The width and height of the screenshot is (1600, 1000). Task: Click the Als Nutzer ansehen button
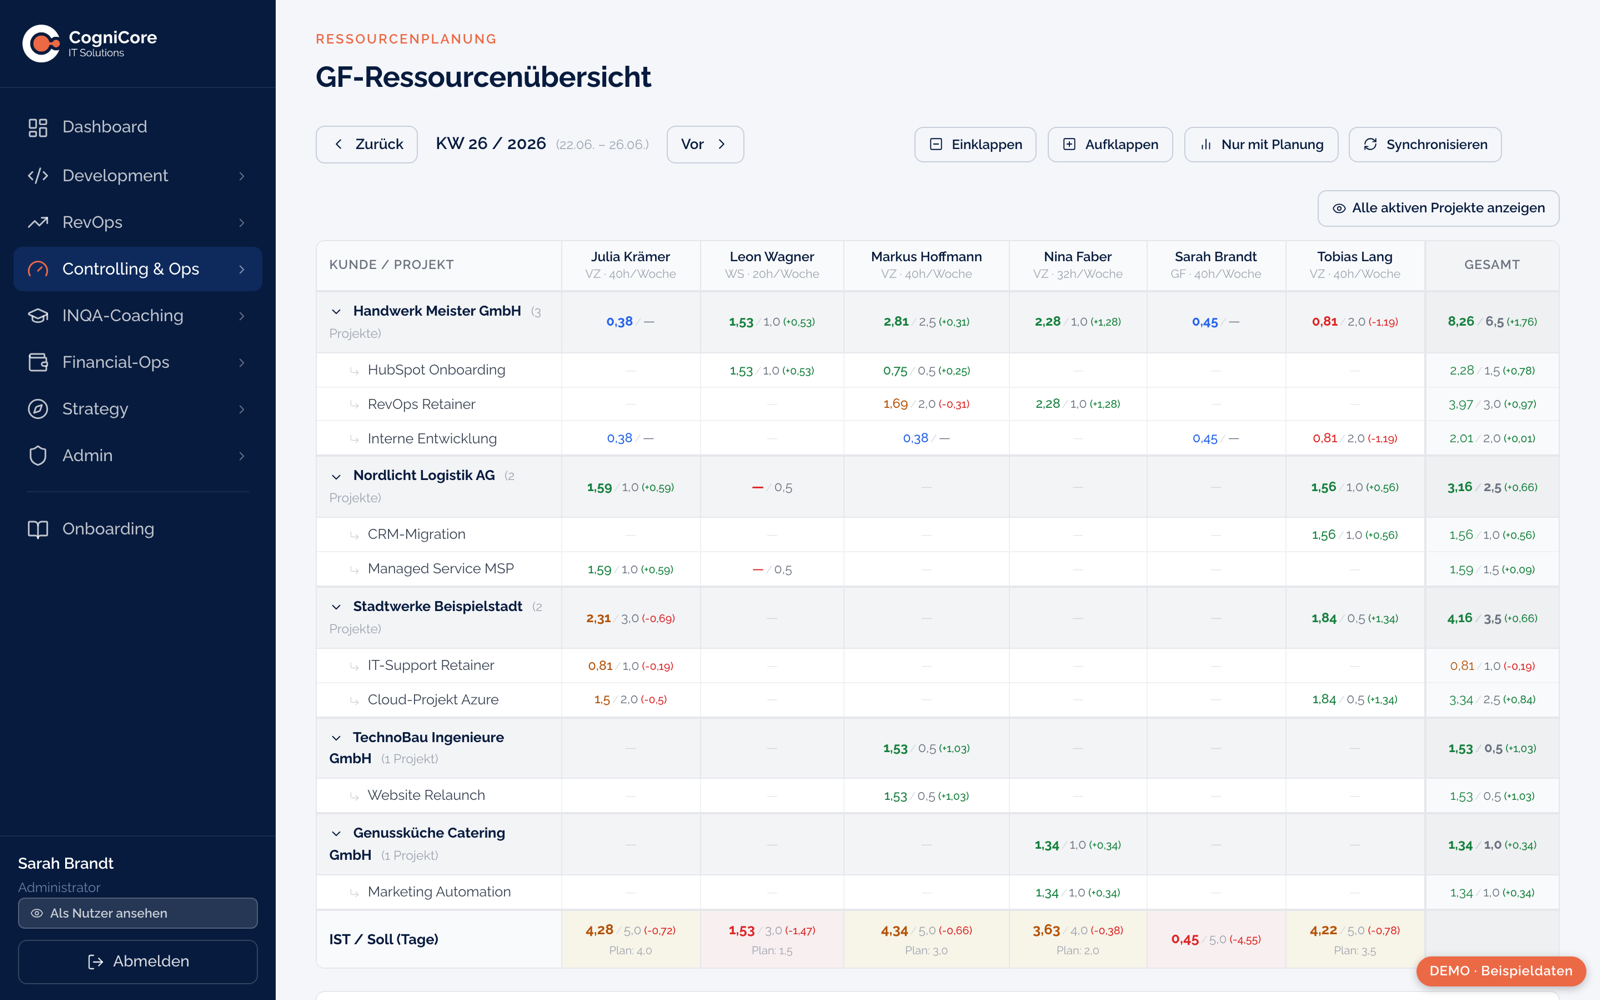click(138, 913)
